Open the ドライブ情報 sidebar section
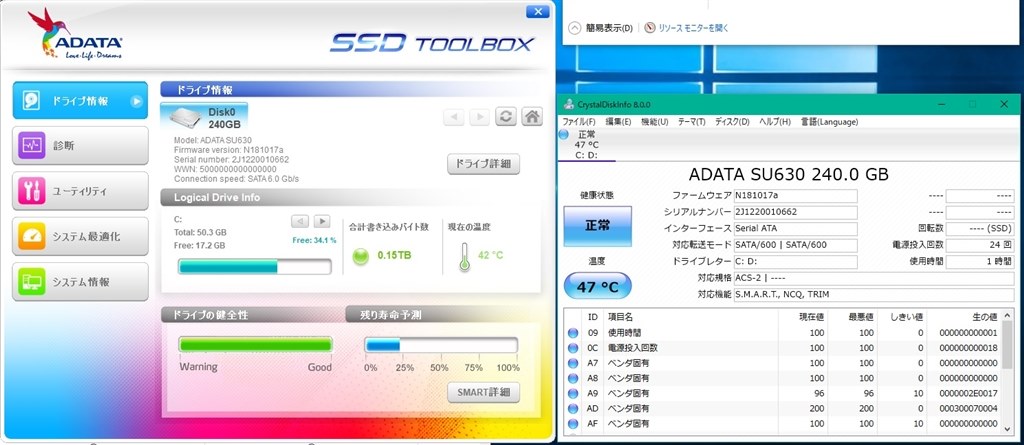Image resolution: width=1024 pixels, height=445 pixels. click(80, 101)
